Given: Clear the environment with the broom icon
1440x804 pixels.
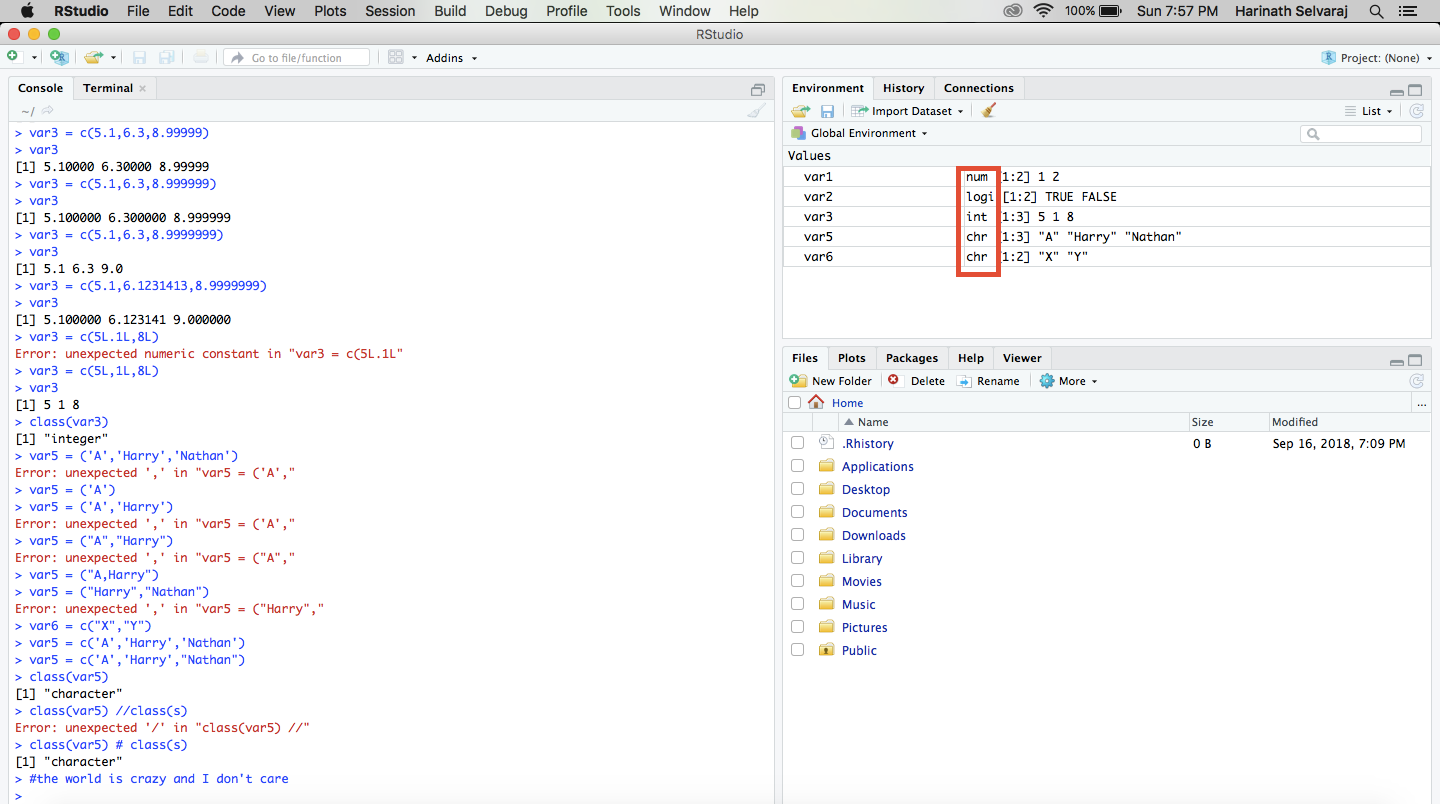Looking at the screenshot, I should (x=990, y=110).
